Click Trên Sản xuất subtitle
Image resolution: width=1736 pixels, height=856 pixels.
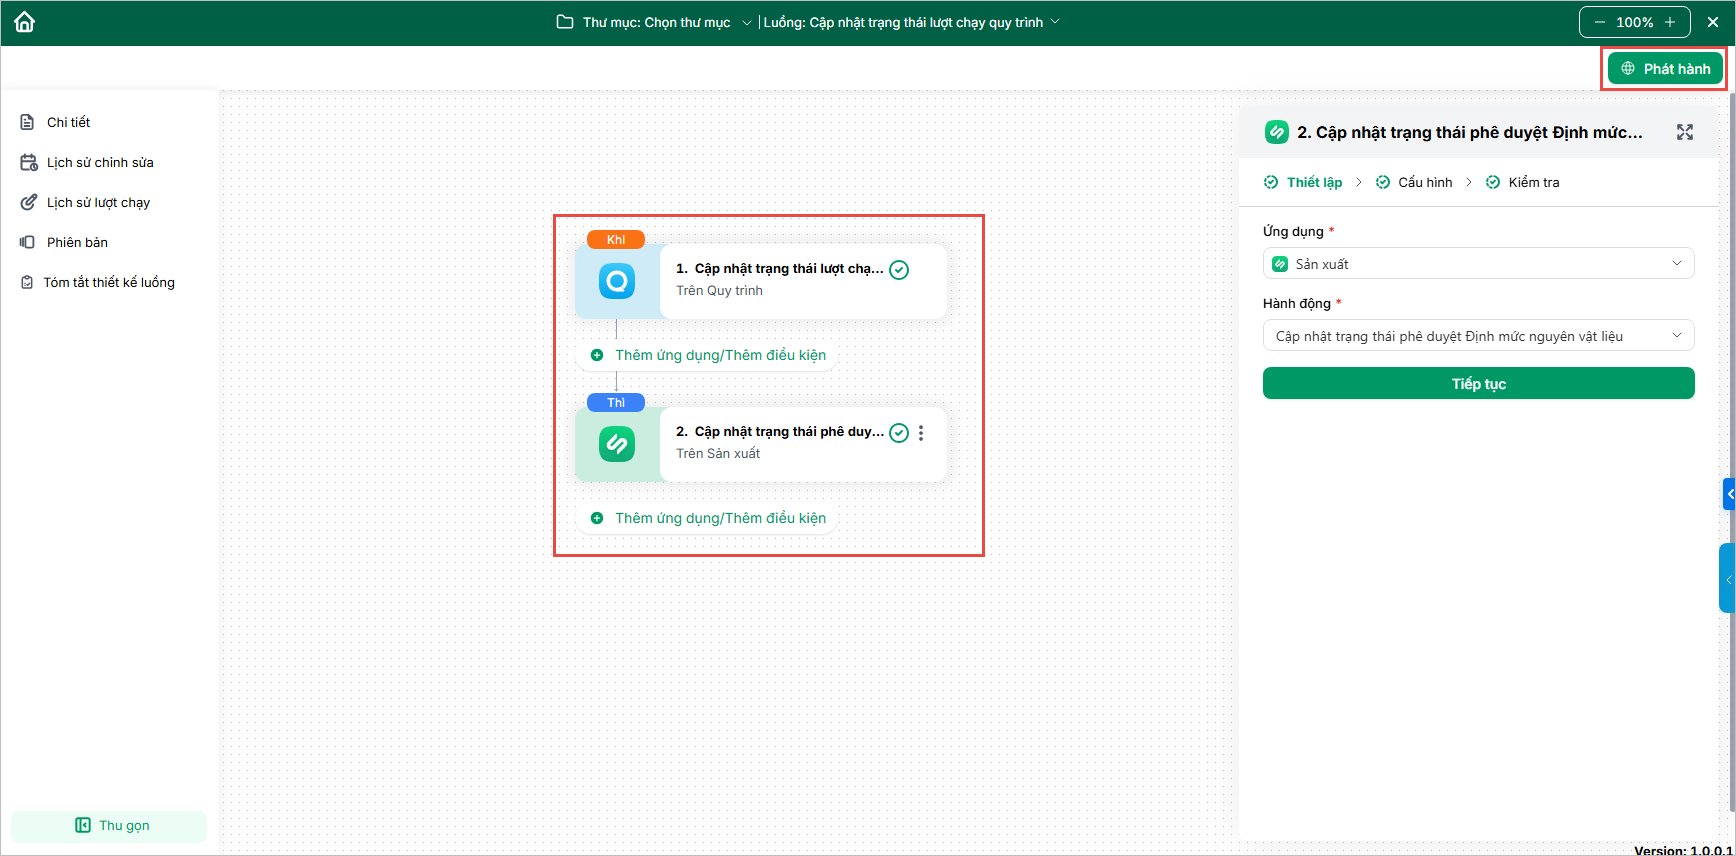pos(718,454)
